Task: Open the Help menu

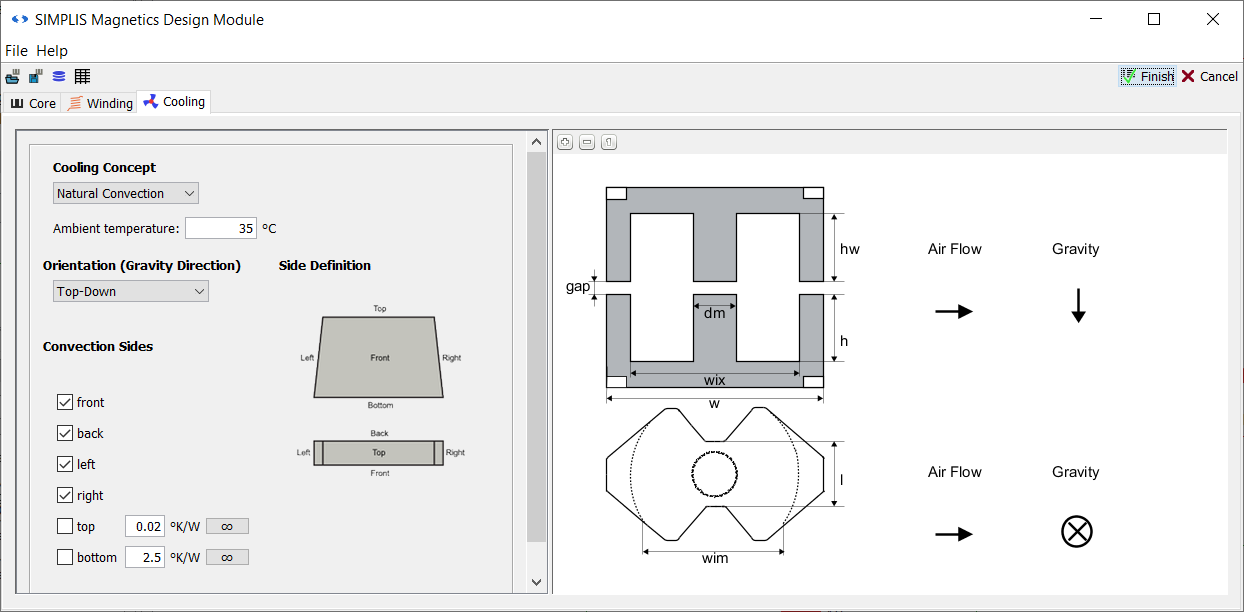Action: (52, 51)
